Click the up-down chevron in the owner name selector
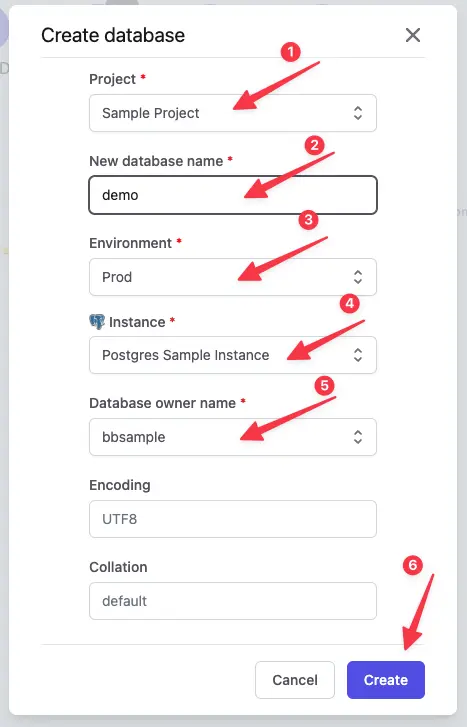This screenshot has width=467, height=727. pos(358,437)
